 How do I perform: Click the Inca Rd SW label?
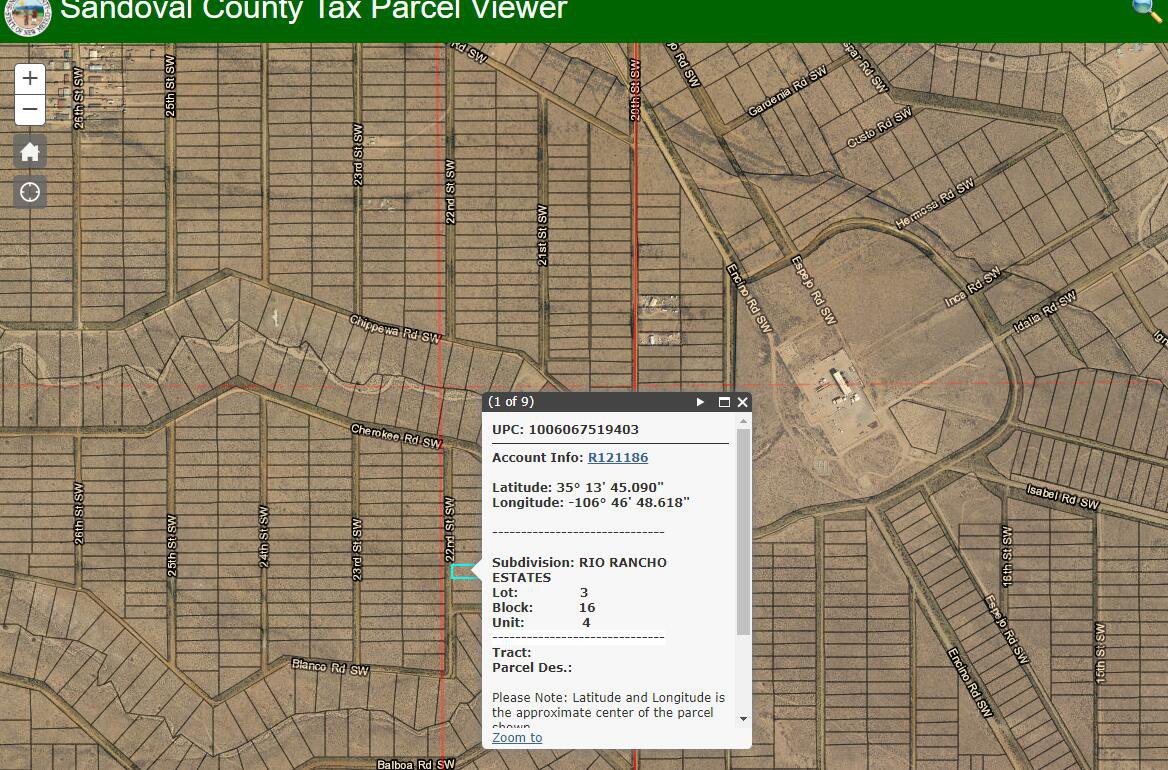973,288
